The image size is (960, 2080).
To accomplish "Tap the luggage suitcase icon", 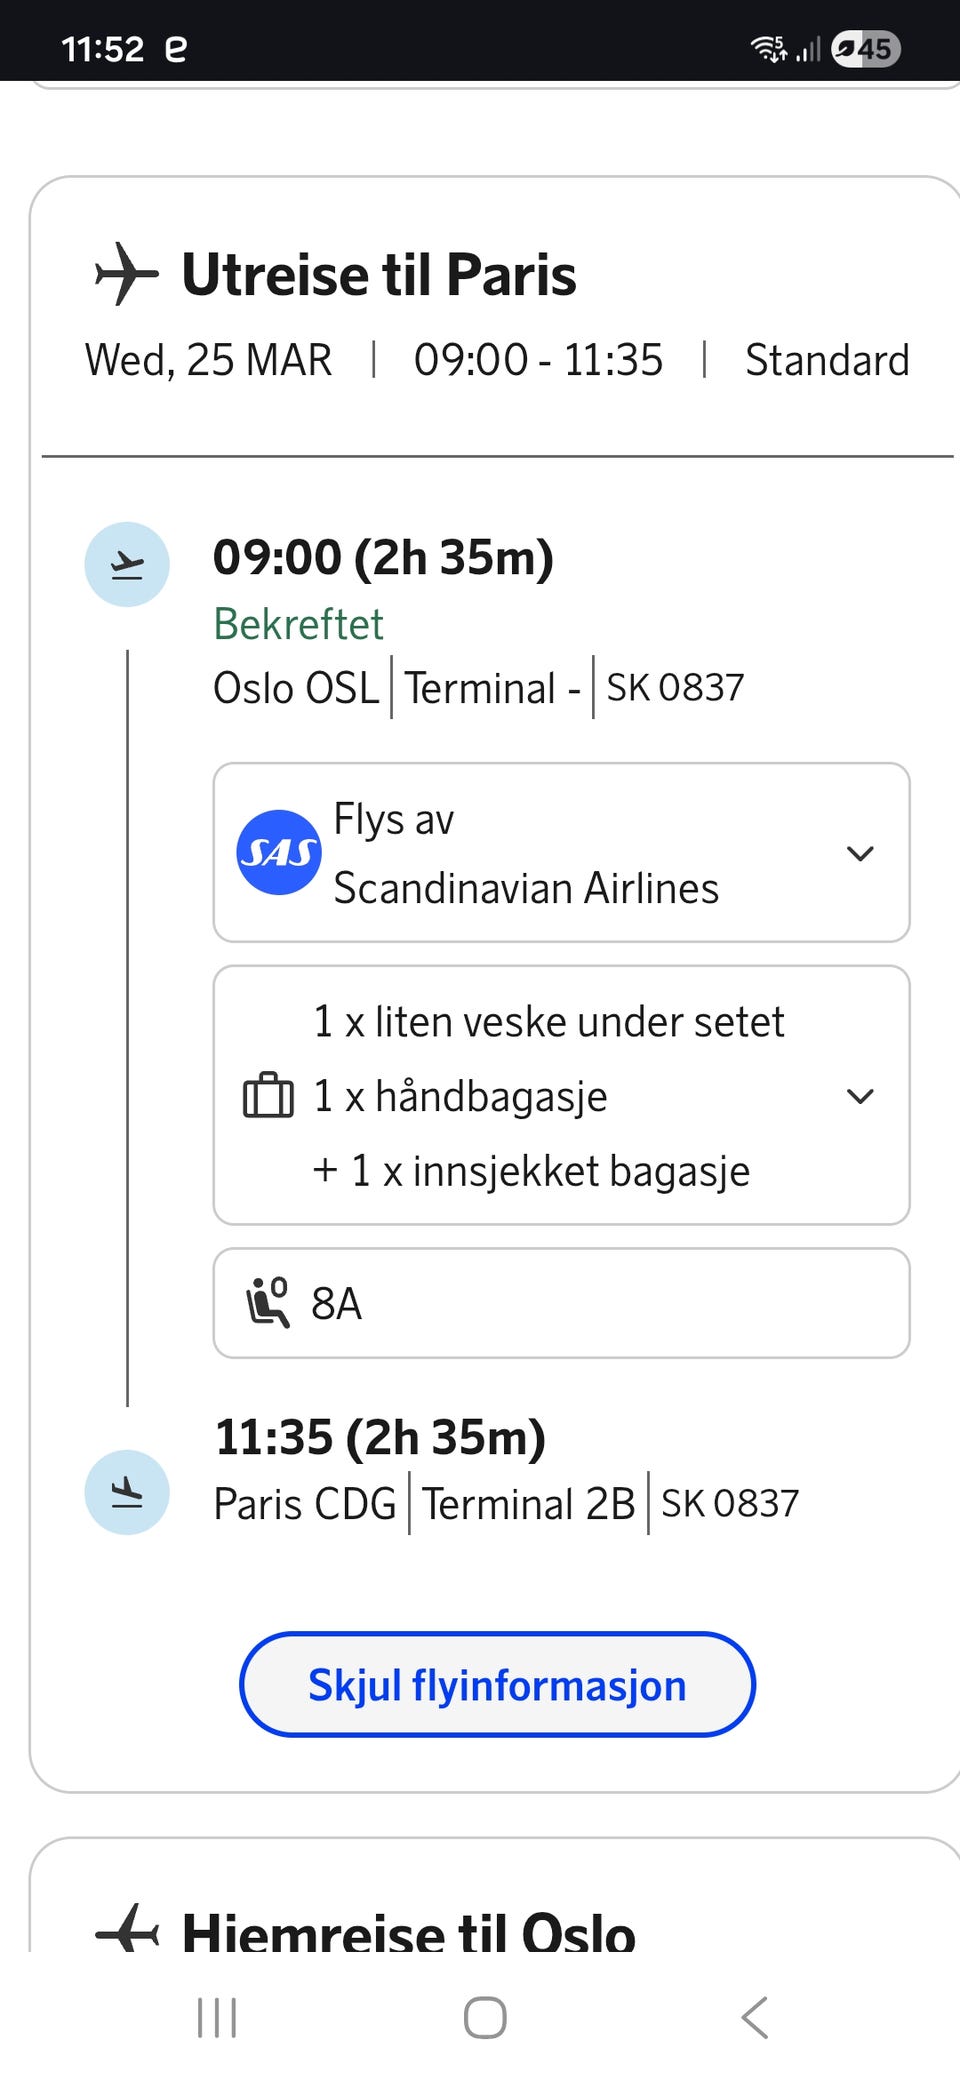I will 268,1095.
